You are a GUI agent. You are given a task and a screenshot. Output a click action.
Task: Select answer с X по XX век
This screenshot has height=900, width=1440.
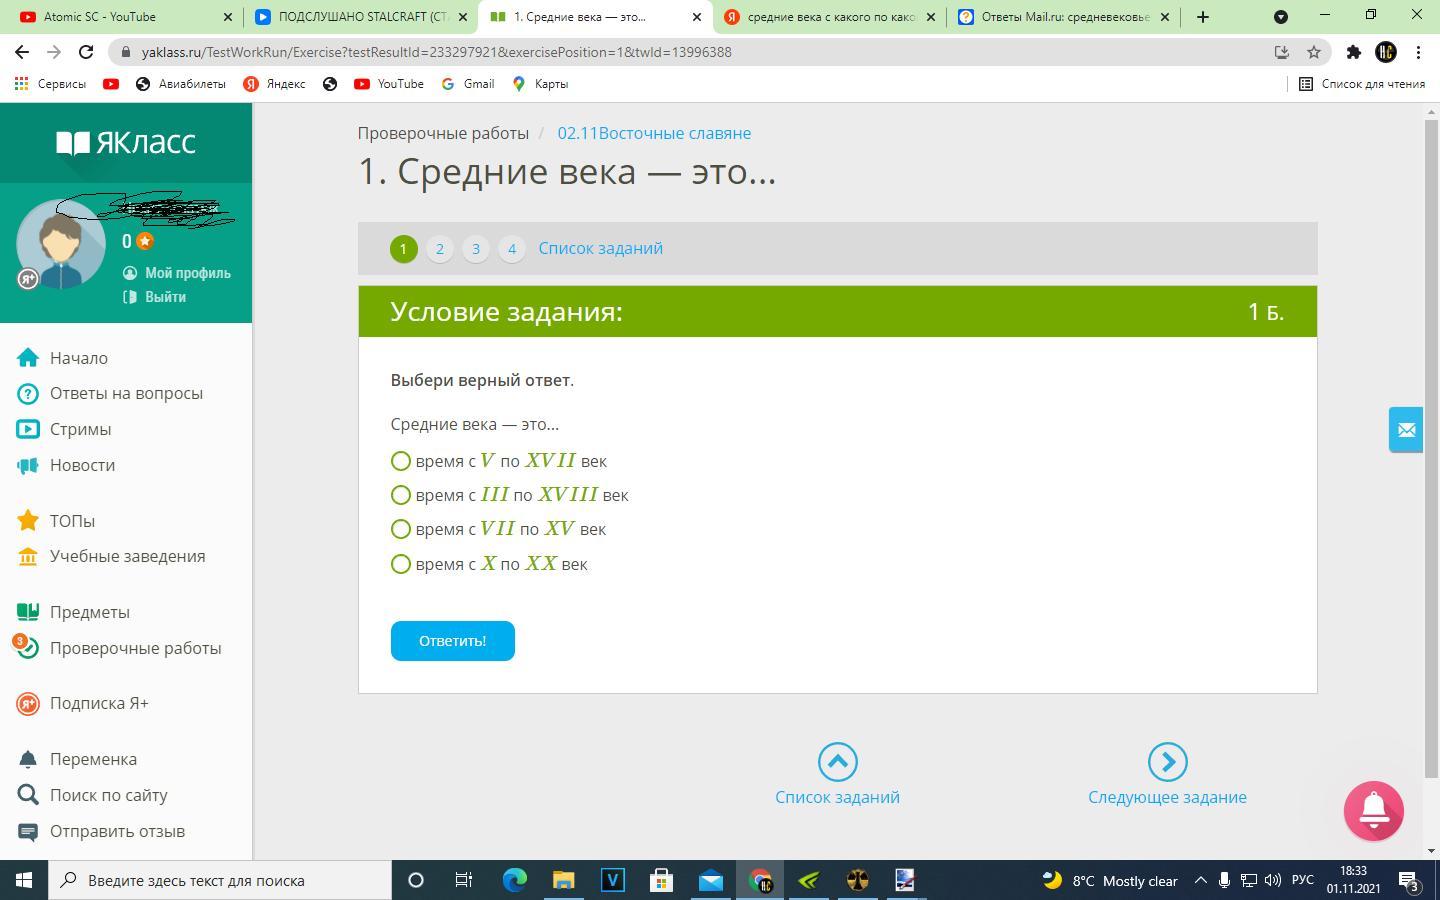[400, 564]
